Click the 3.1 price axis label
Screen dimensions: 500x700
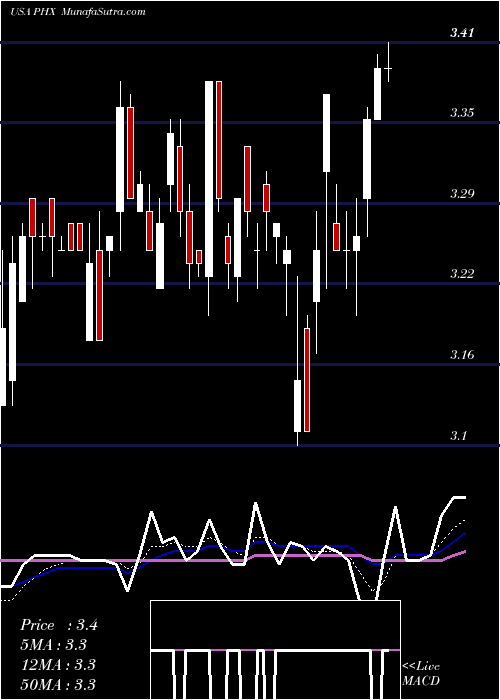(458, 435)
